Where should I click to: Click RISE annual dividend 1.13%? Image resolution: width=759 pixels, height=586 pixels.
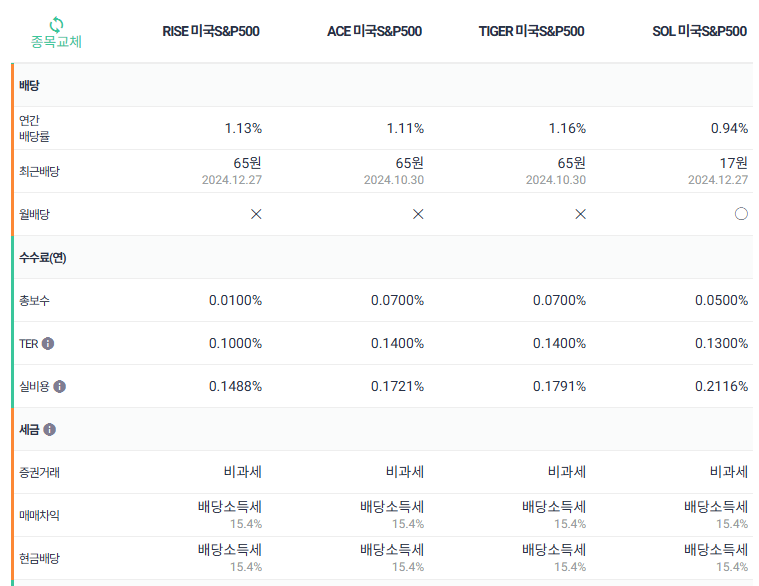click(x=243, y=128)
